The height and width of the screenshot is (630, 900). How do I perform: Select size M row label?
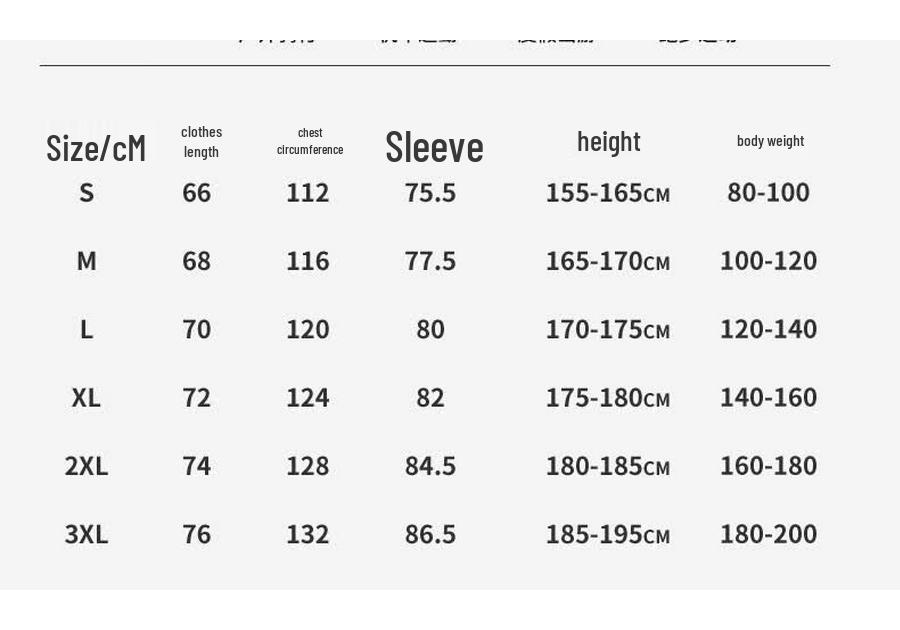[87, 261]
